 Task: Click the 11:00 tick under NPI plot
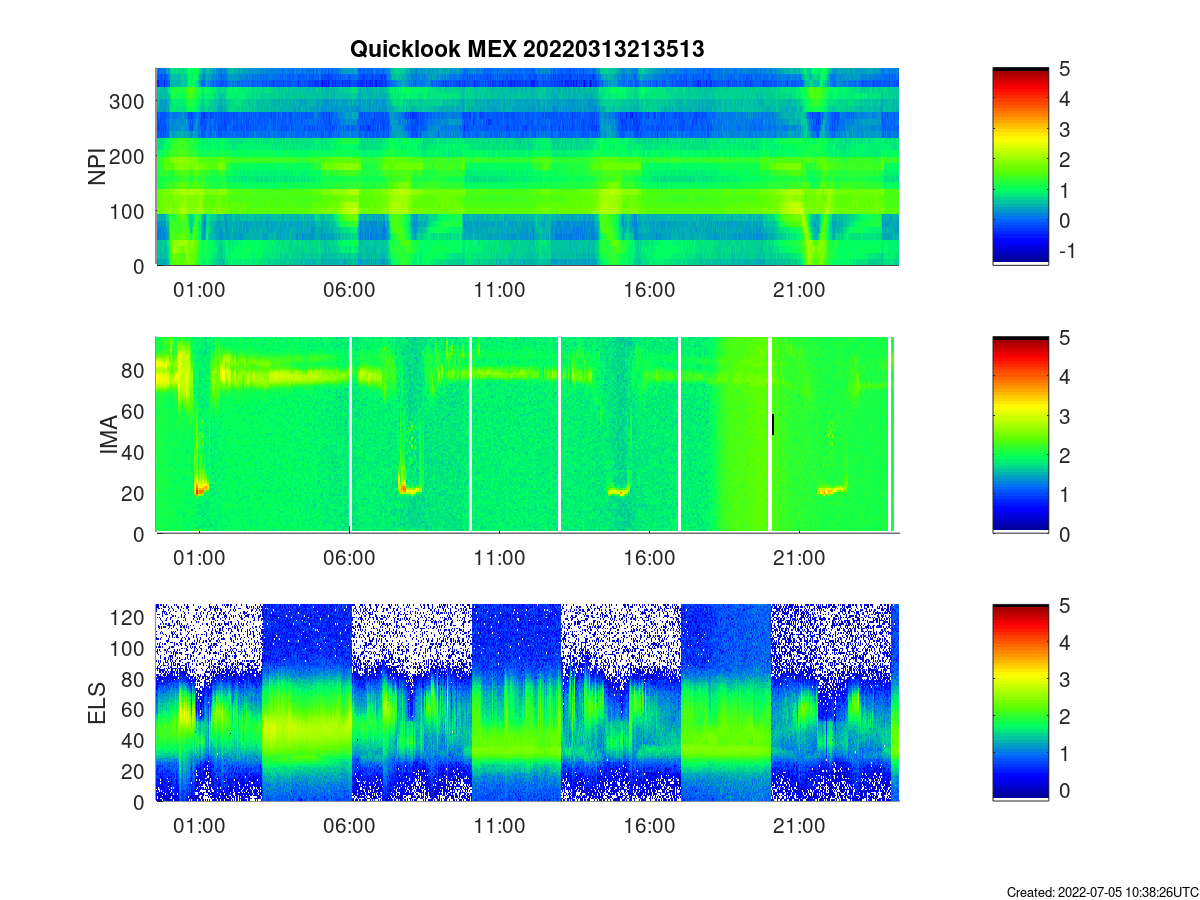500,290
